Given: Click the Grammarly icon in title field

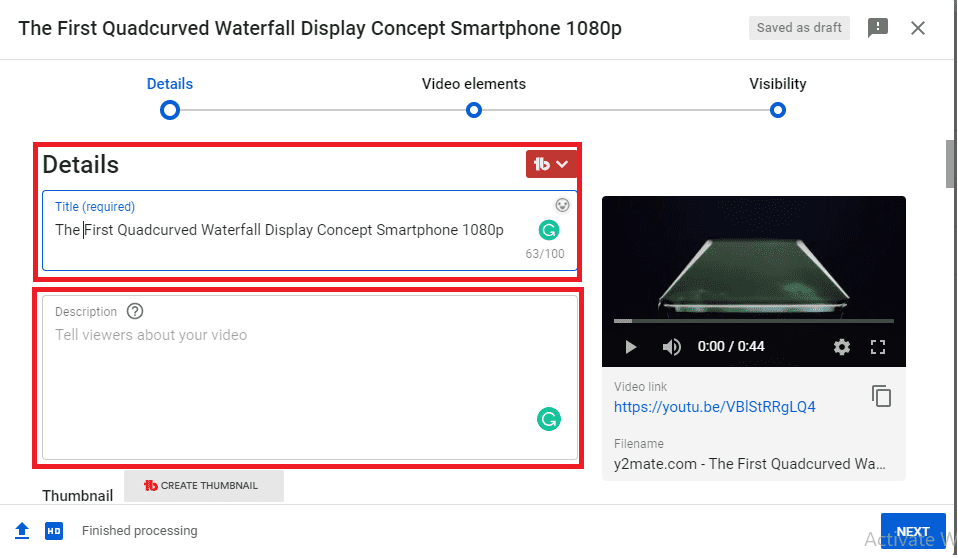Looking at the screenshot, I should [x=548, y=230].
